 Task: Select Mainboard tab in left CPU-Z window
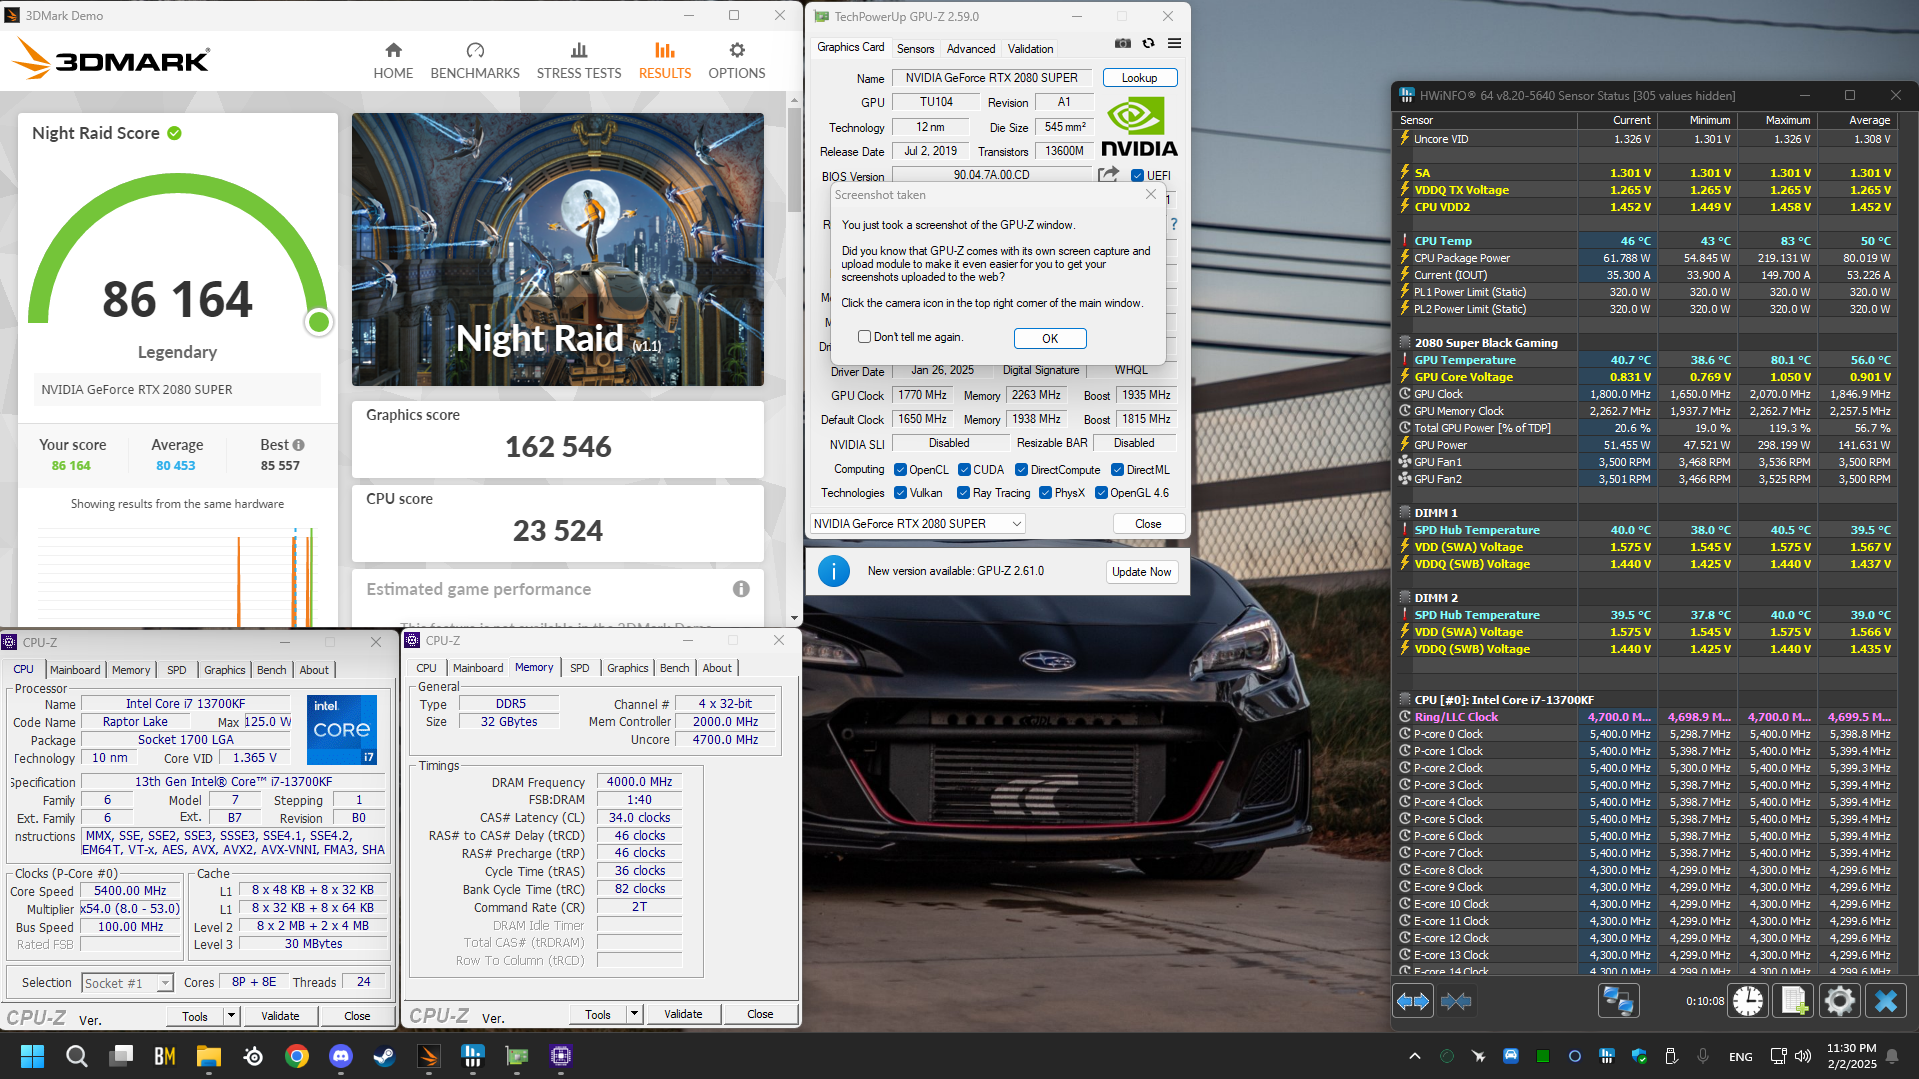[75, 670]
